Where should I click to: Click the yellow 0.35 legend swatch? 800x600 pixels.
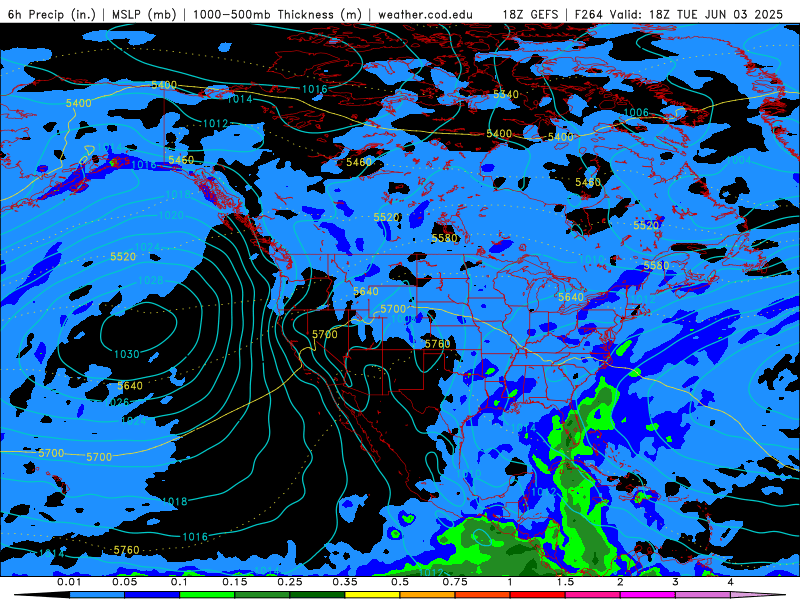(x=372, y=595)
